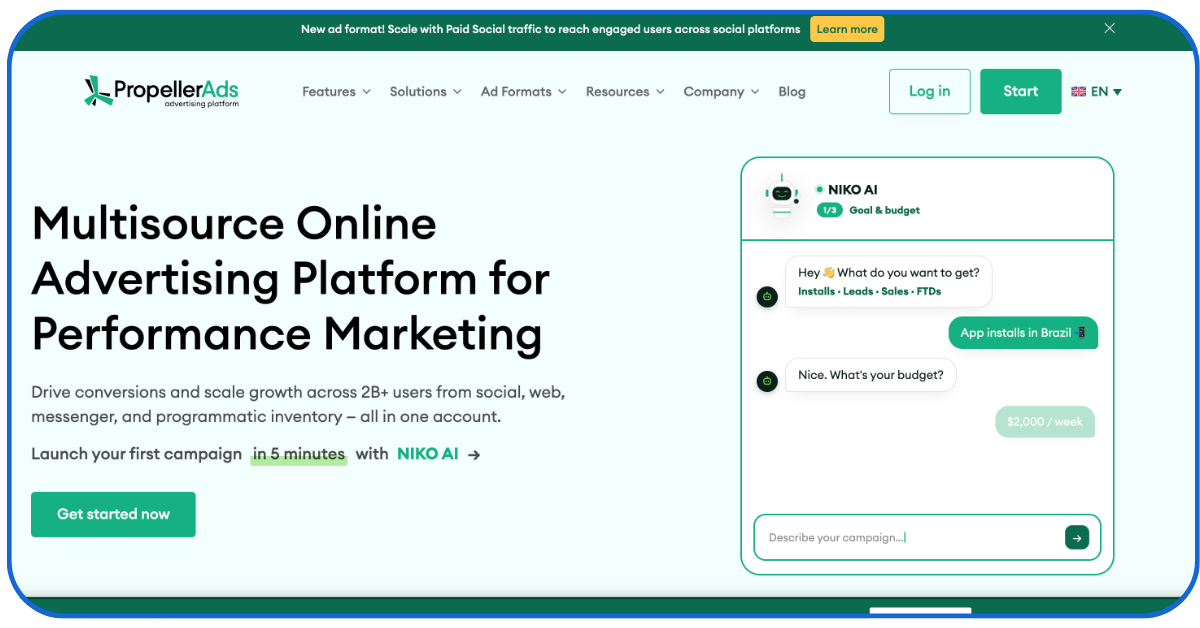Select the App installs in Brazil reply

(1023, 333)
